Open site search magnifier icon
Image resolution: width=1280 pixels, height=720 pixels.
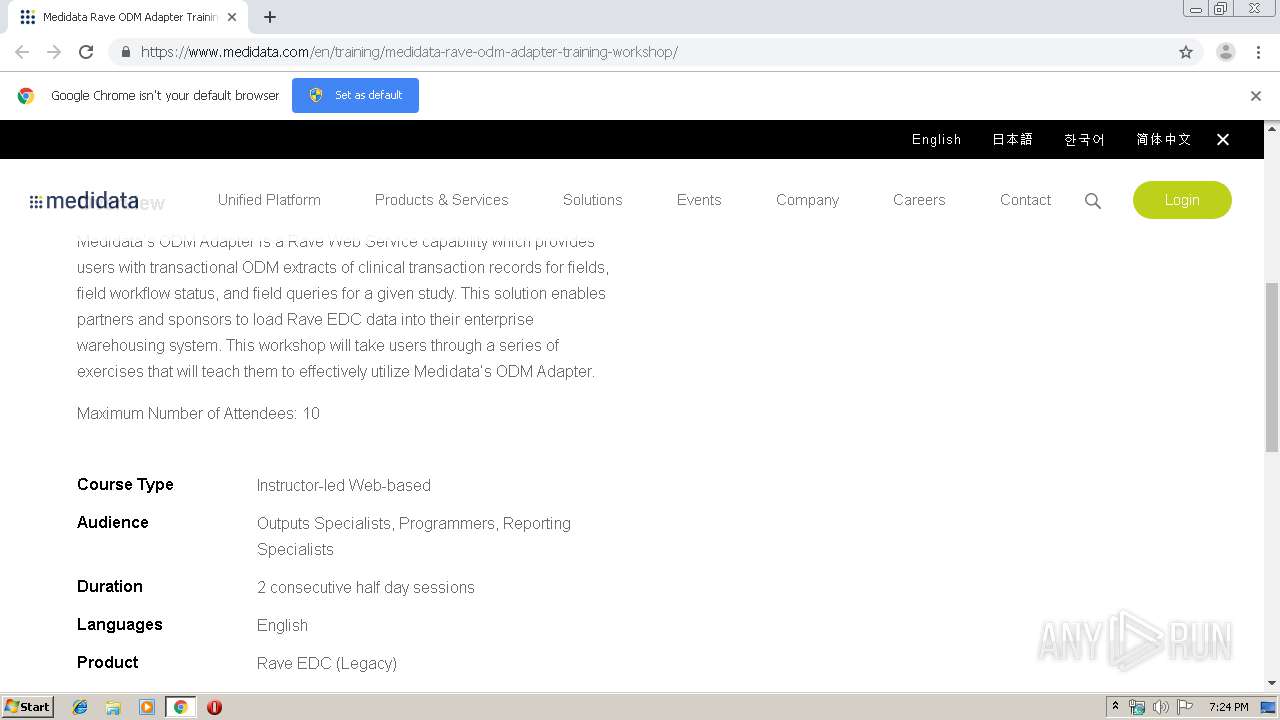pyautogui.click(x=1093, y=201)
